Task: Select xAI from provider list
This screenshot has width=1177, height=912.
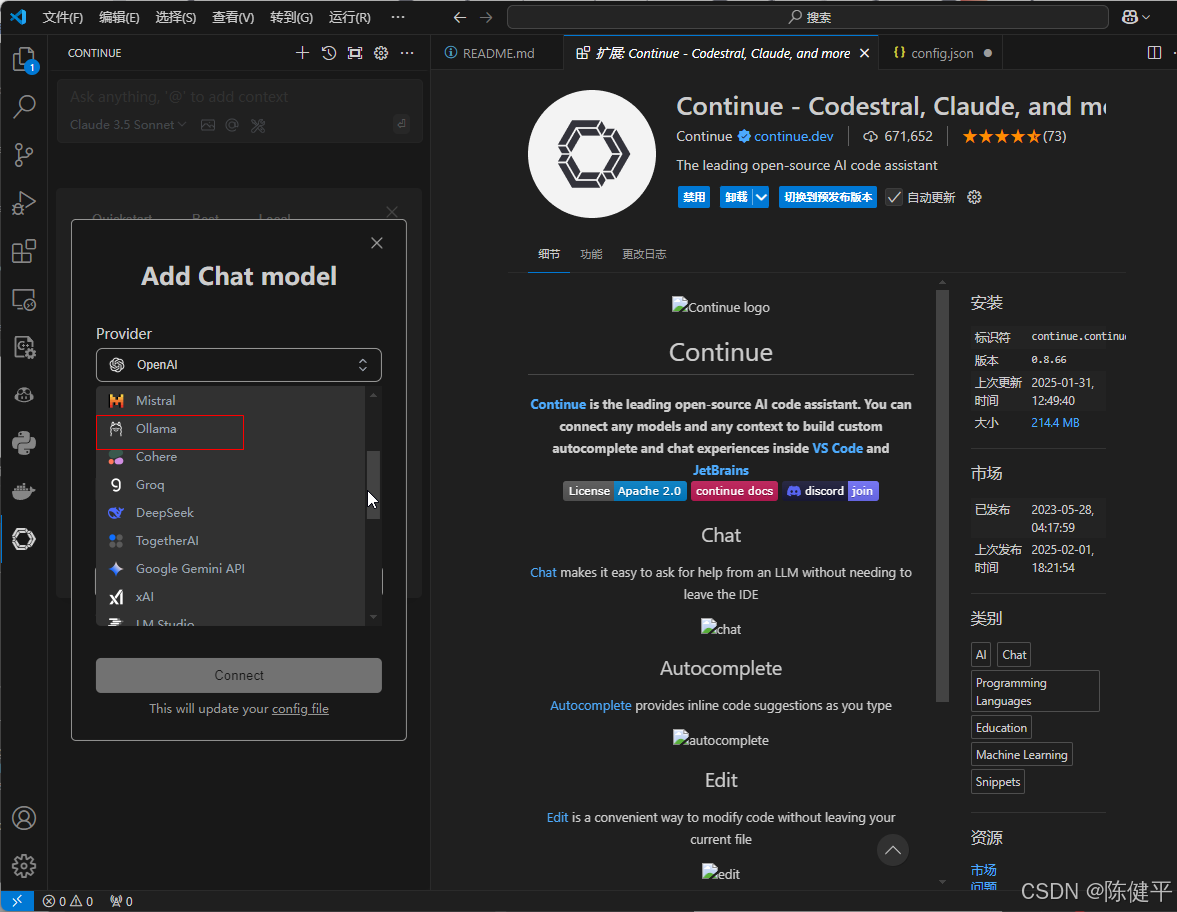Action: (x=230, y=597)
